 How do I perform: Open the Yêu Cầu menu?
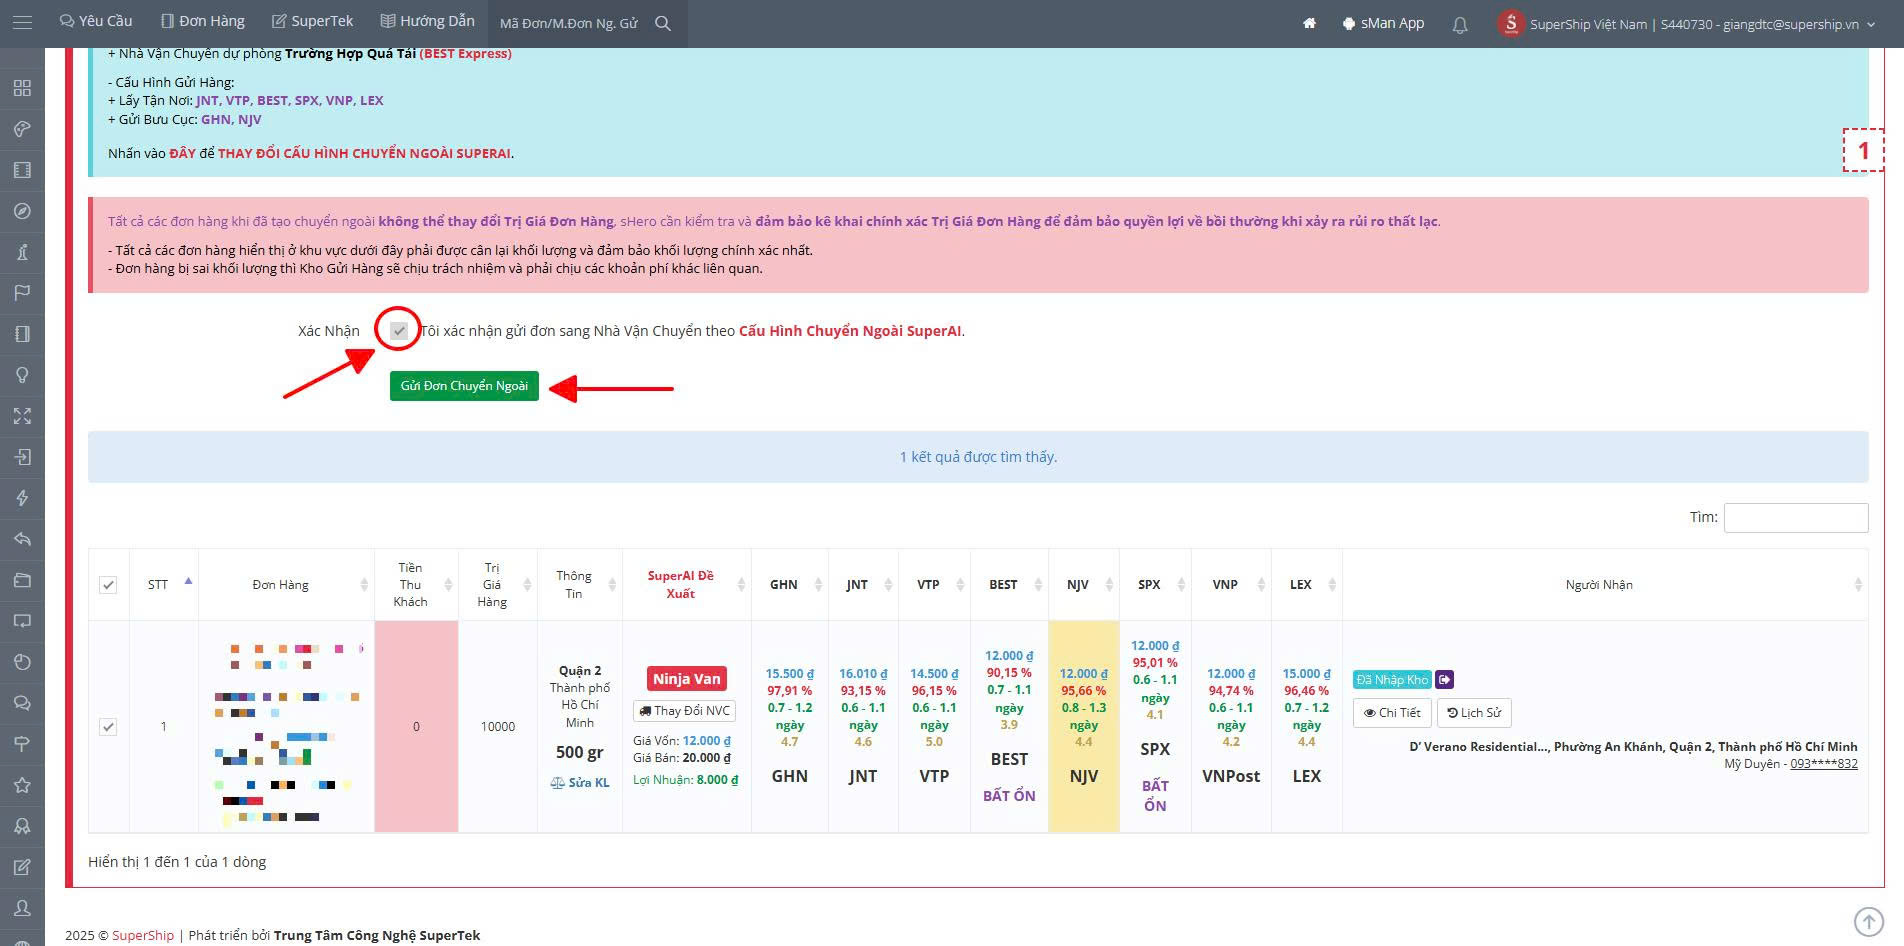click(x=96, y=21)
